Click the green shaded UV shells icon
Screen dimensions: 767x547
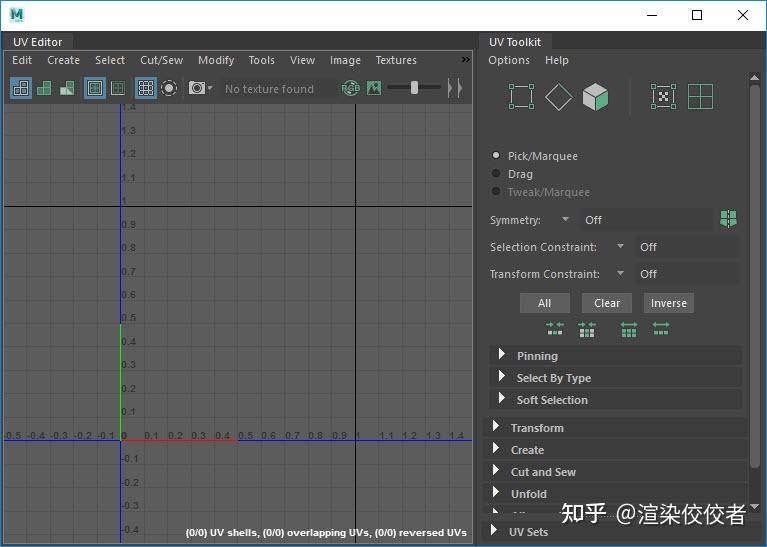[44, 88]
